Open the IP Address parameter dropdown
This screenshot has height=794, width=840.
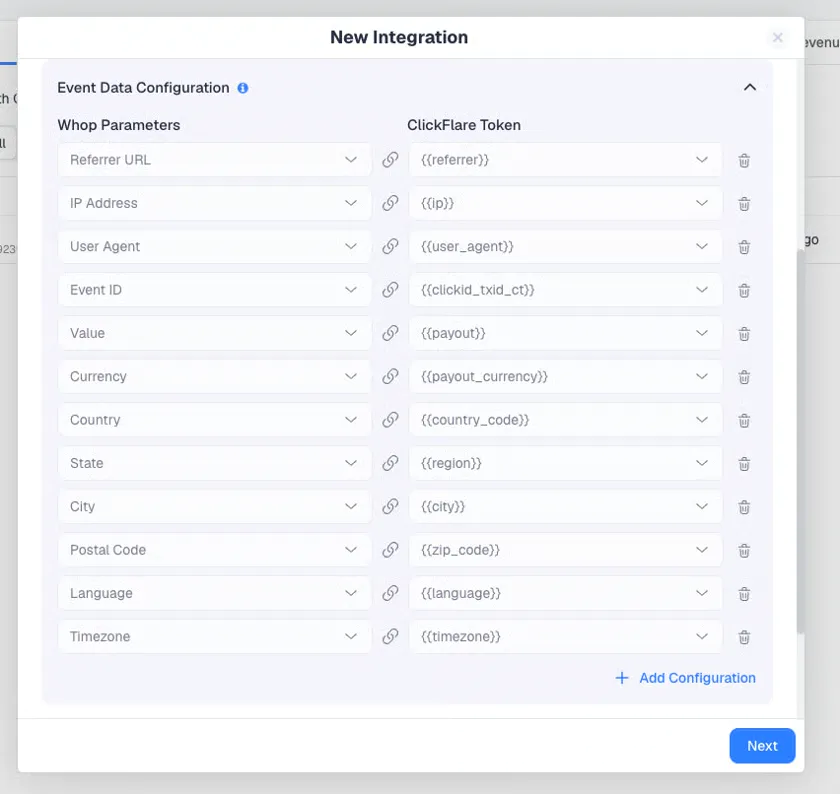[214, 203]
